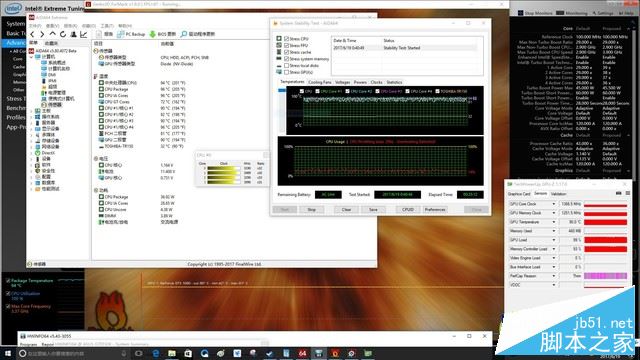
Task: Click PerfCap Reason purple graph bar
Action: point(605,276)
